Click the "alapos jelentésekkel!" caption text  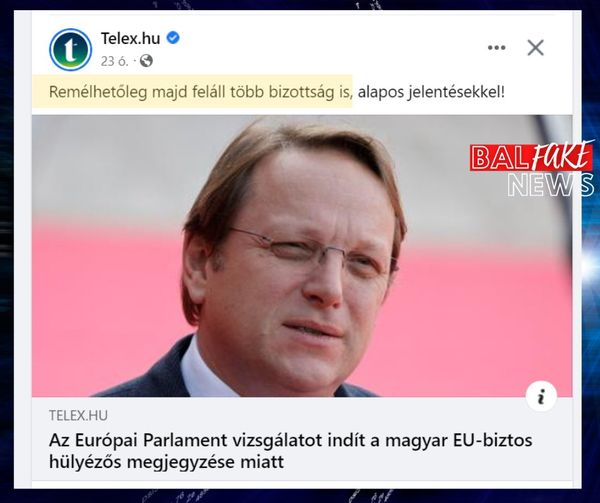click(431, 92)
